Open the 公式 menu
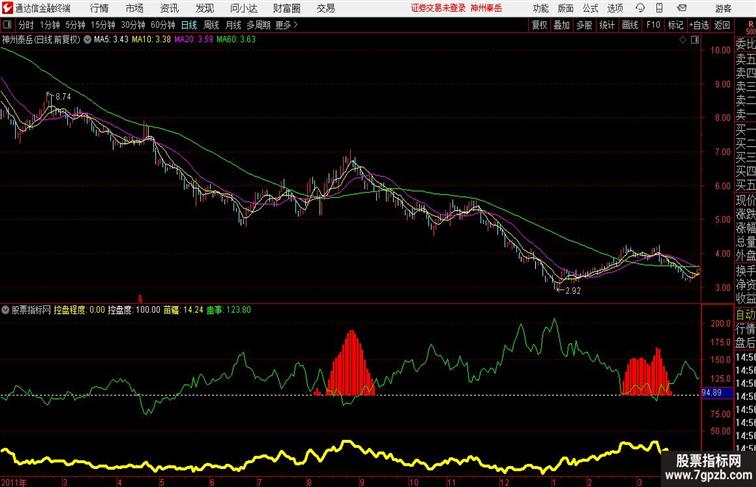Viewport: 756px width, 487px height. pos(590,8)
